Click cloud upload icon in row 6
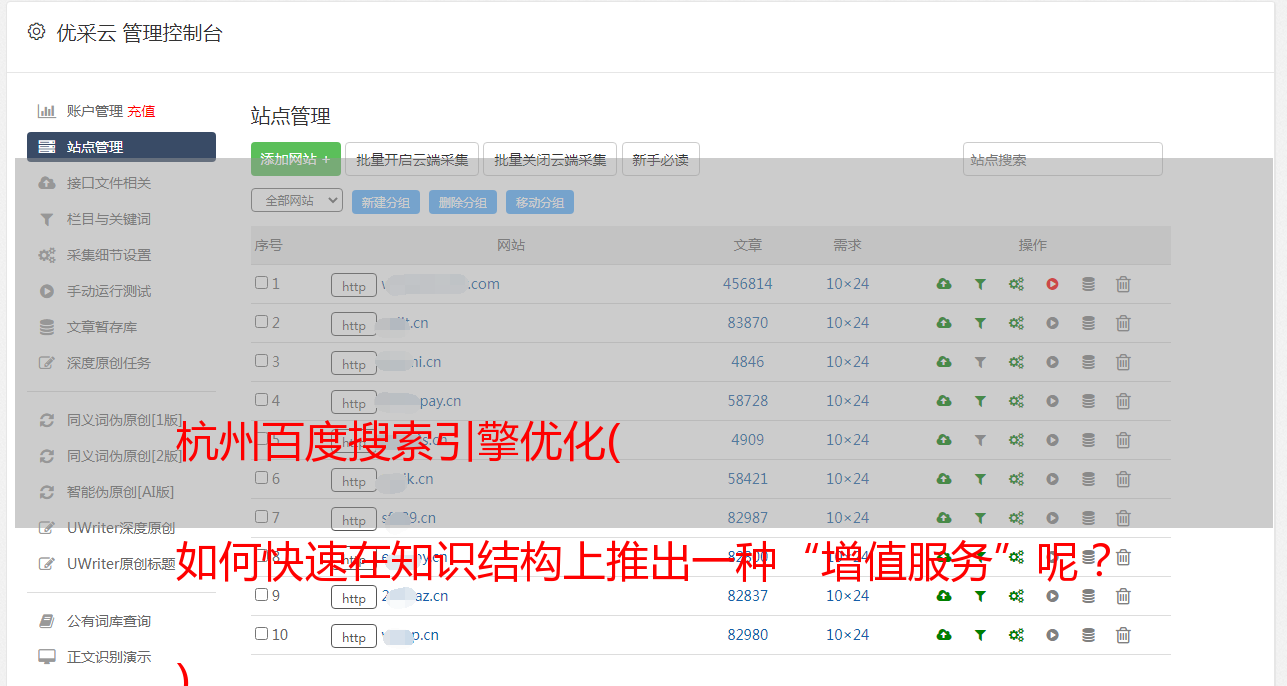 point(943,479)
